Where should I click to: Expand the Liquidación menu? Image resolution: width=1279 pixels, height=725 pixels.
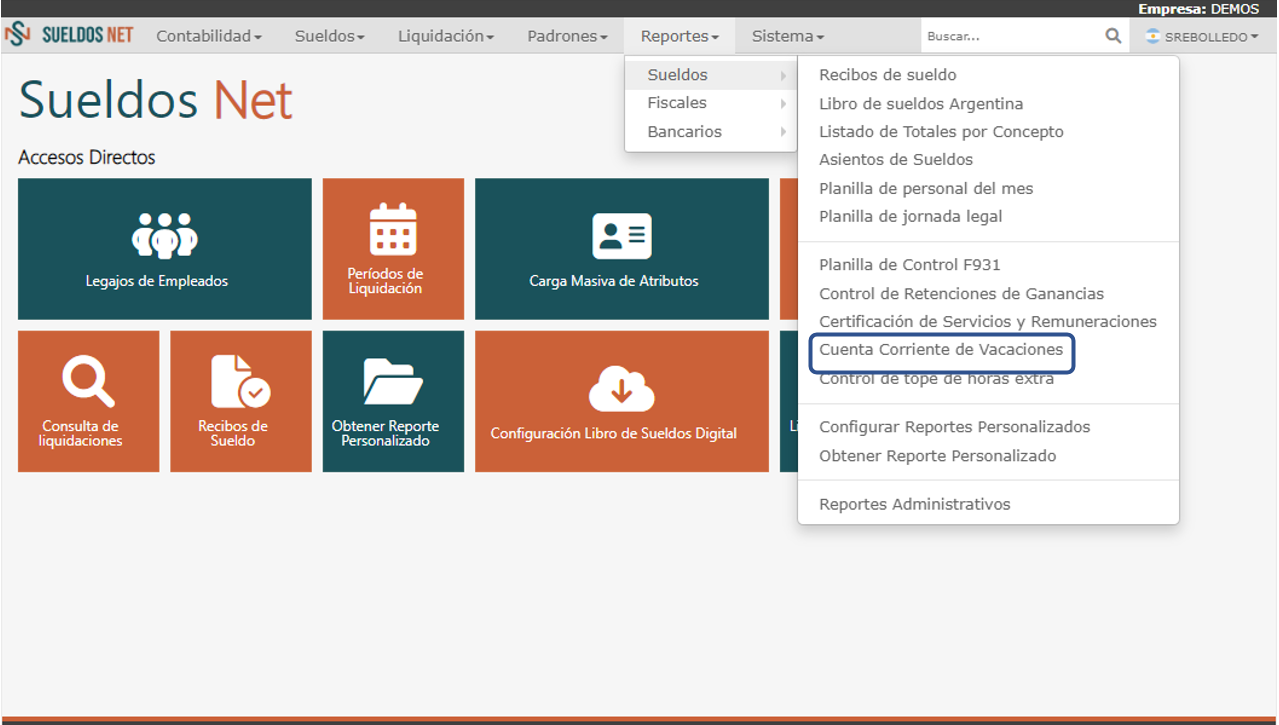(446, 36)
